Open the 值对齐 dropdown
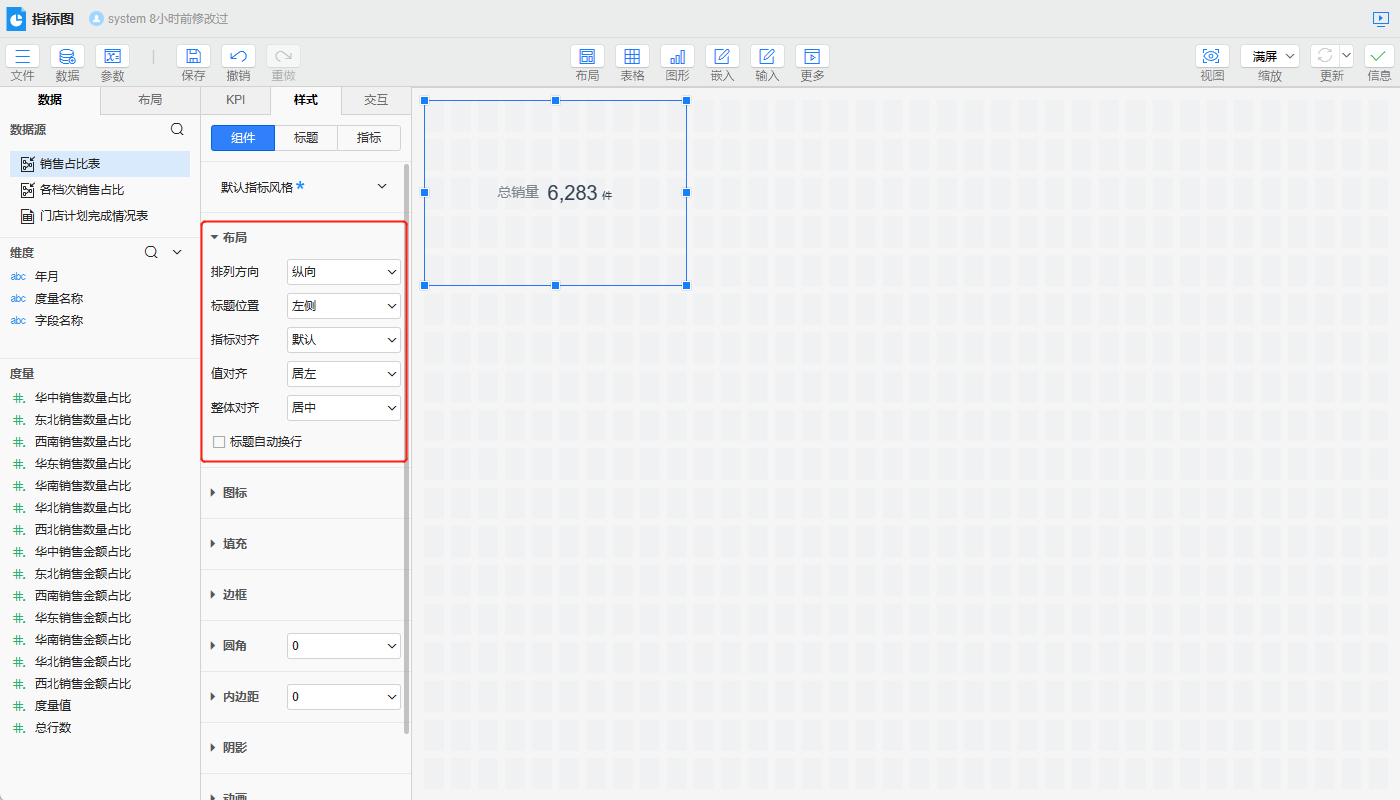The image size is (1400, 800). pyautogui.click(x=343, y=374)
